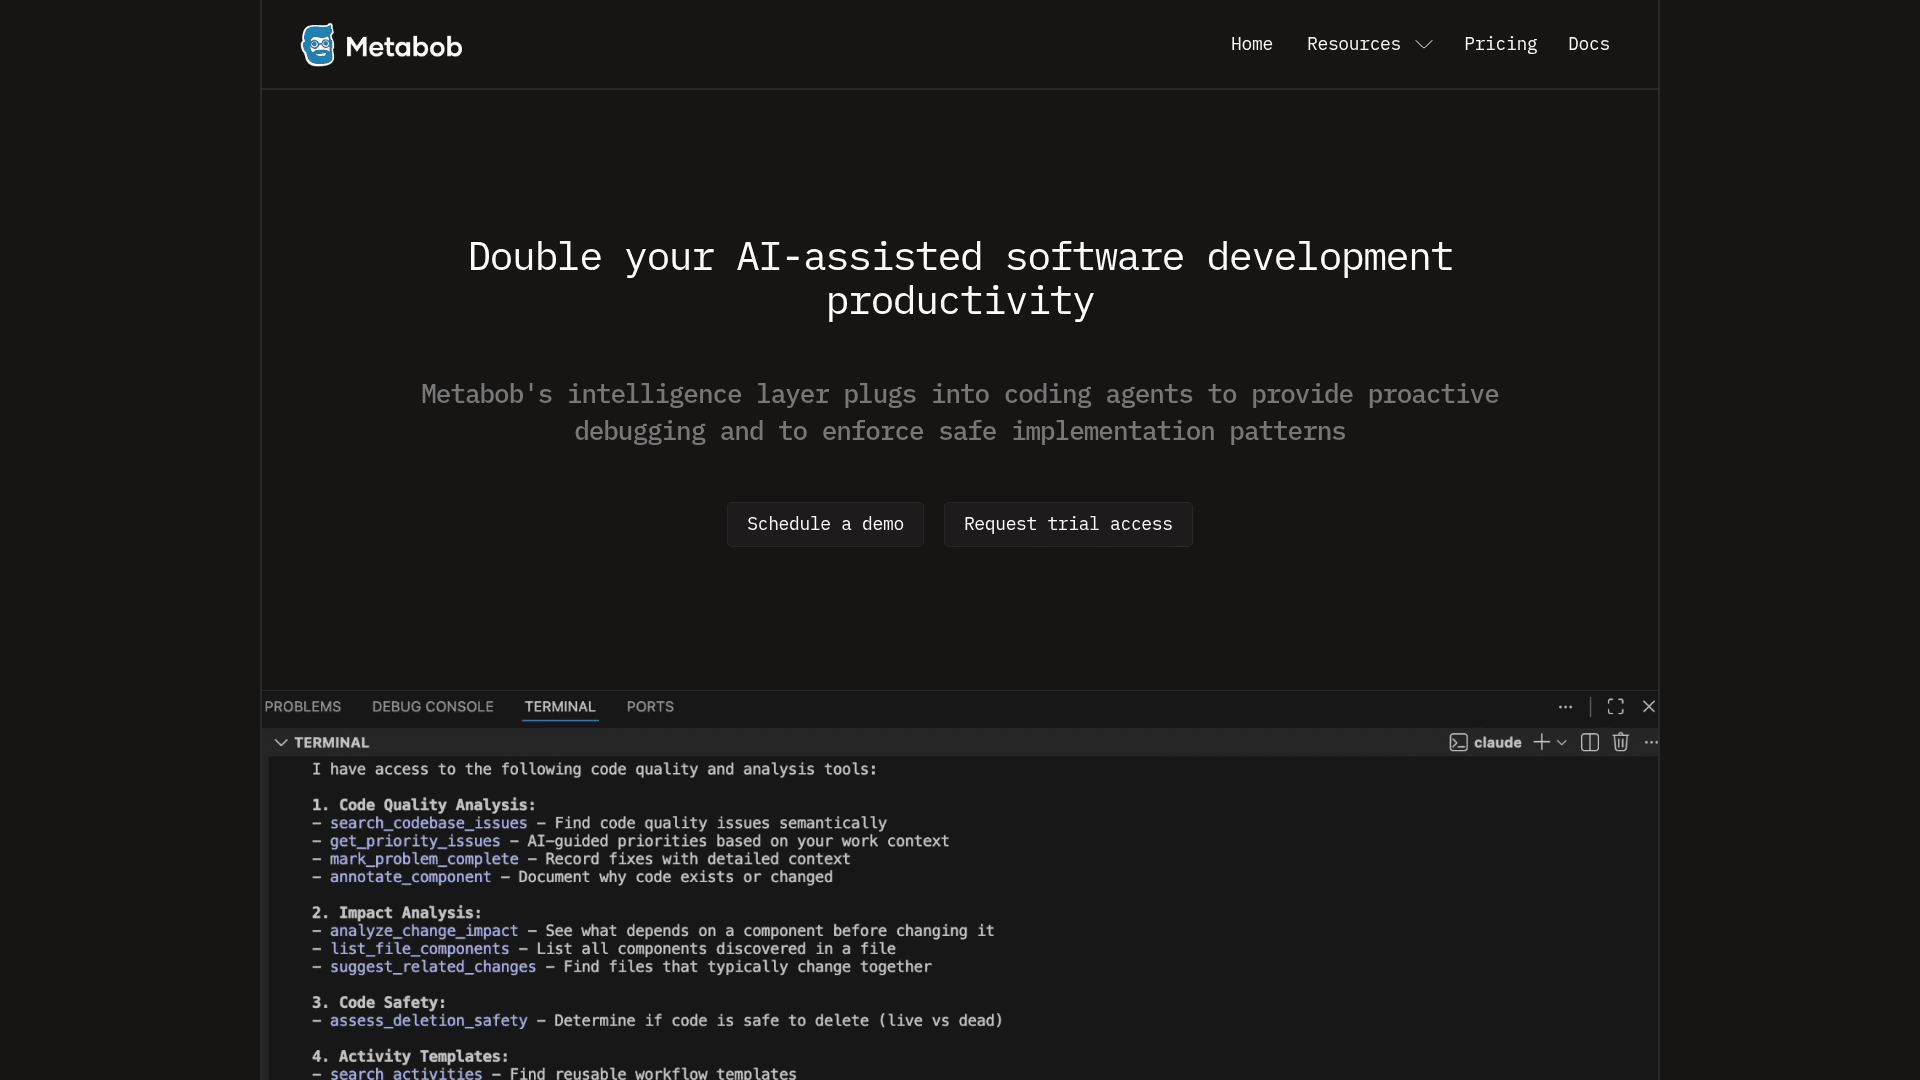Go to the Home page link
The width and height of the screenshot is (1920, 1080).
click(1251, 44)
